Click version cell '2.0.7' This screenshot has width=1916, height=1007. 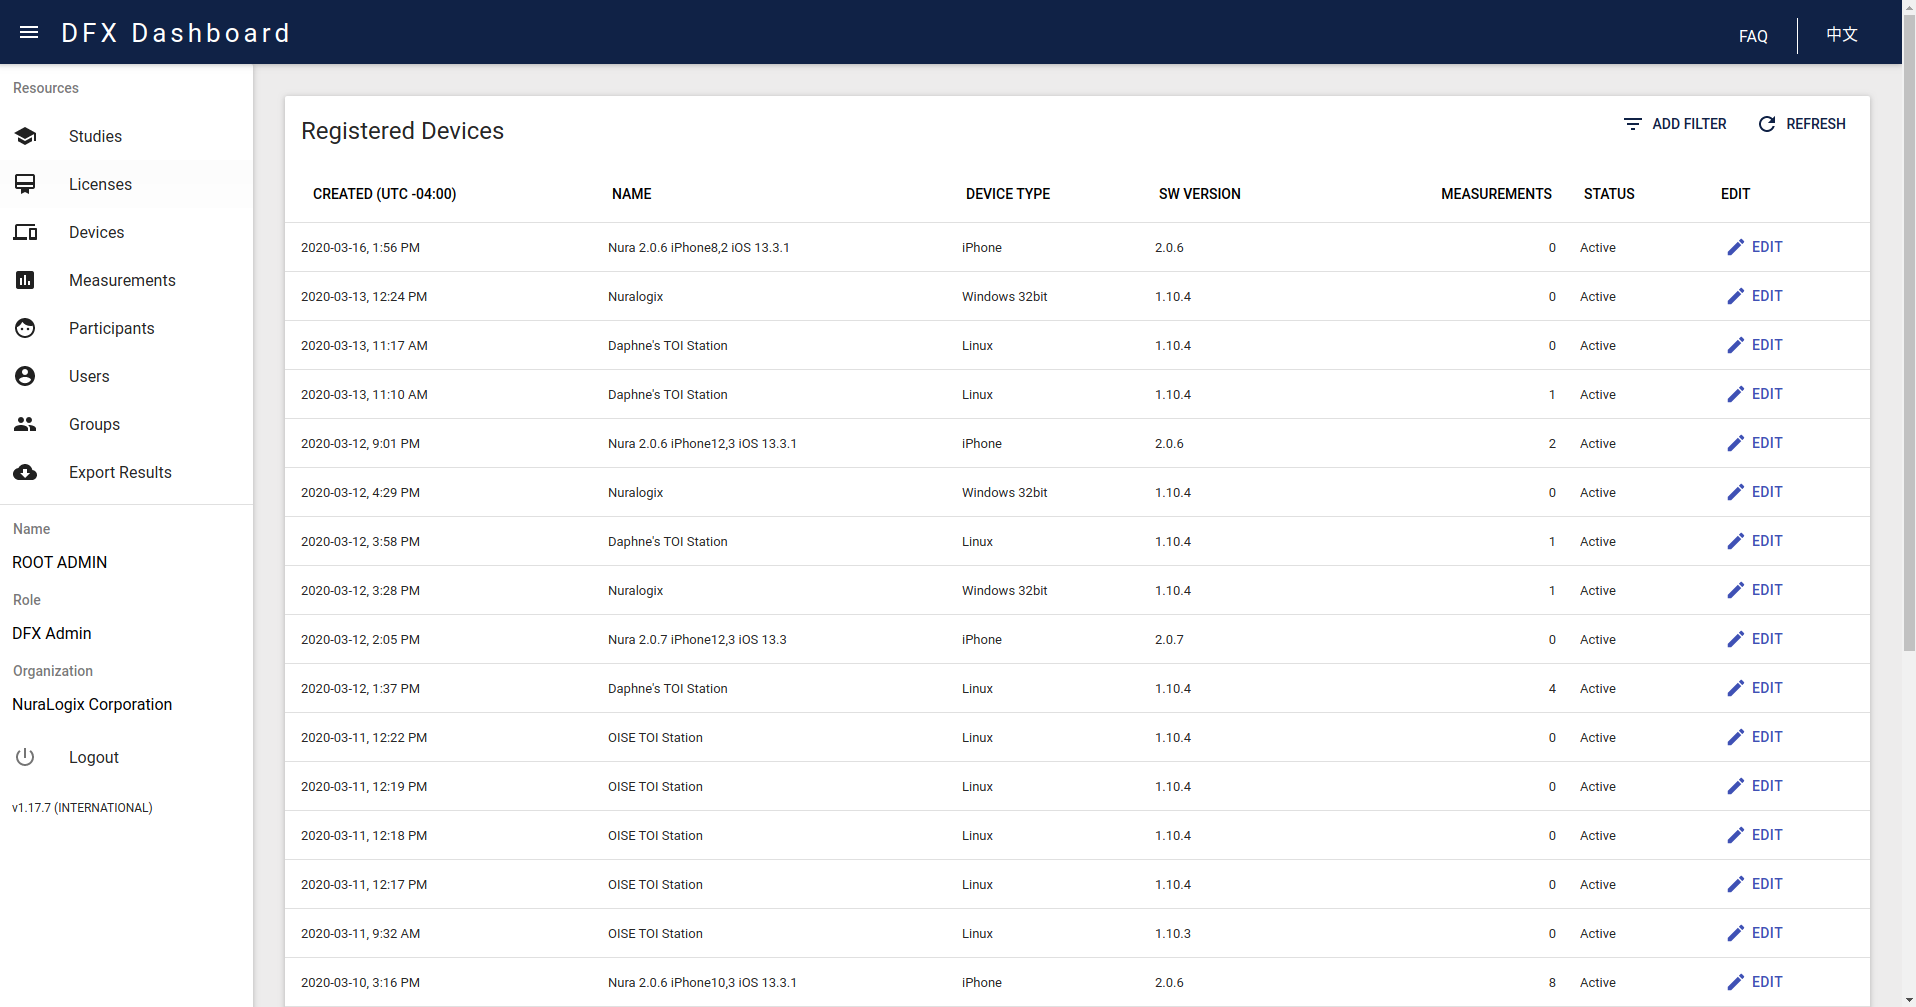(x=1169, y=639)
